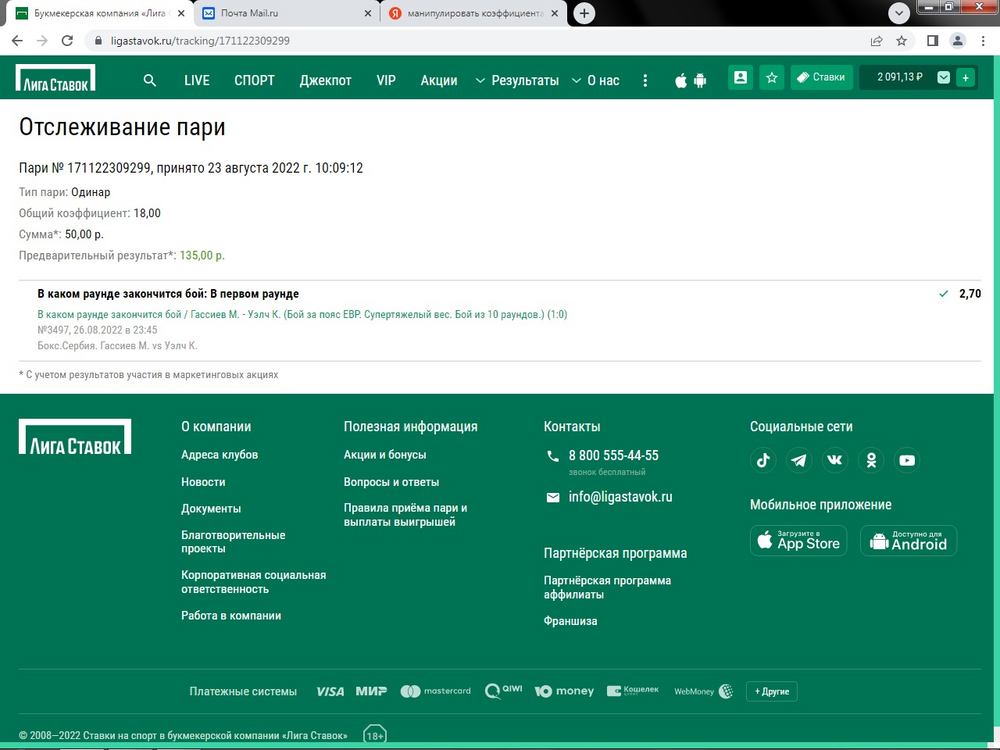Reload the page with the refresh icon

pos(67,41)
